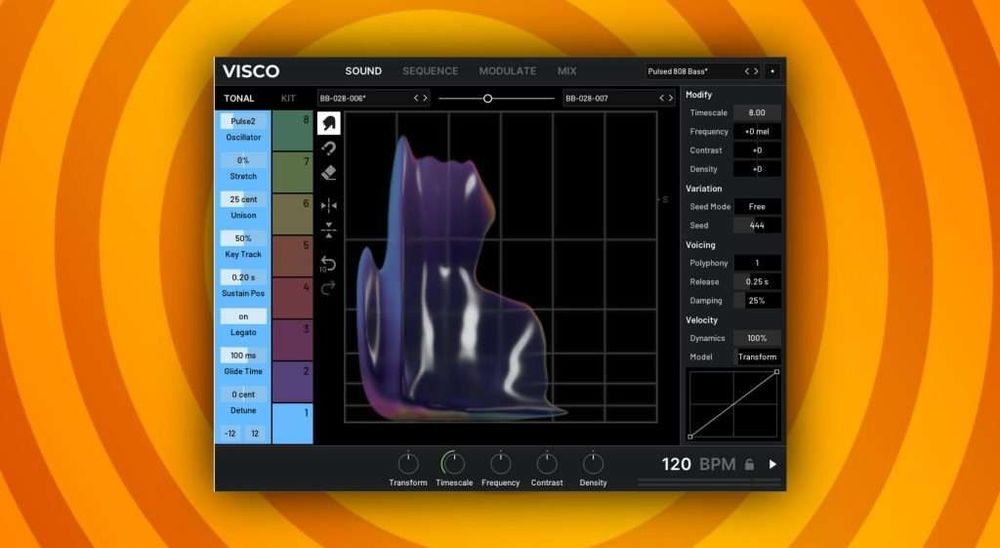This screenshot has height=548, width=1000.
Task: Select next sample for BB-028-007 slot
Action: [671, 98]
